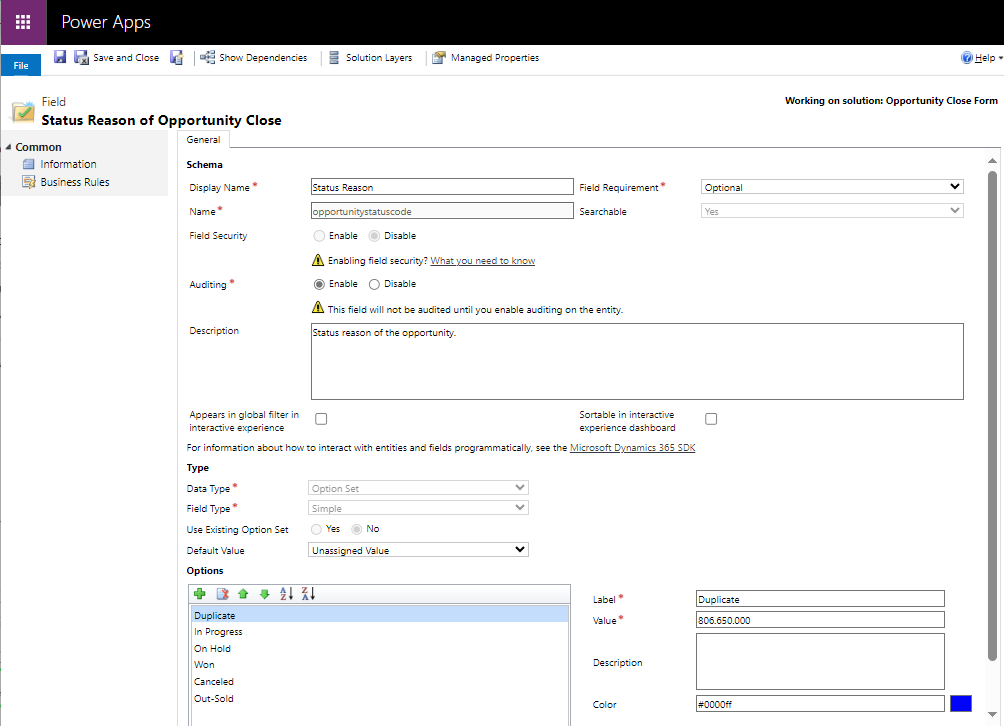Collapse the Common section in sidebar
The height and width of the screenshot is (726, 1004).
[8, 147]
